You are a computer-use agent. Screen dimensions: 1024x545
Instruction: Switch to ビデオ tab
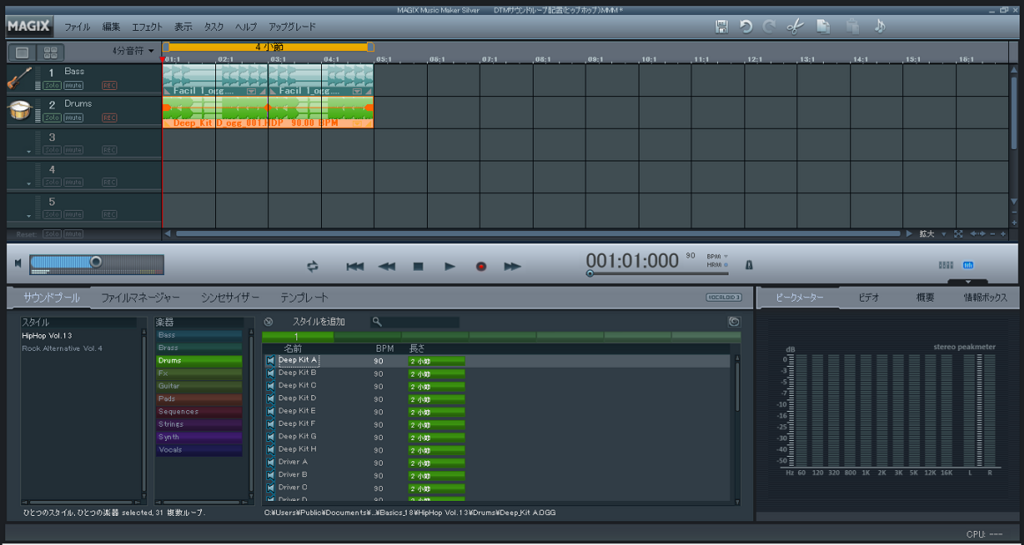pyautogui.click(x=869, y=298)
